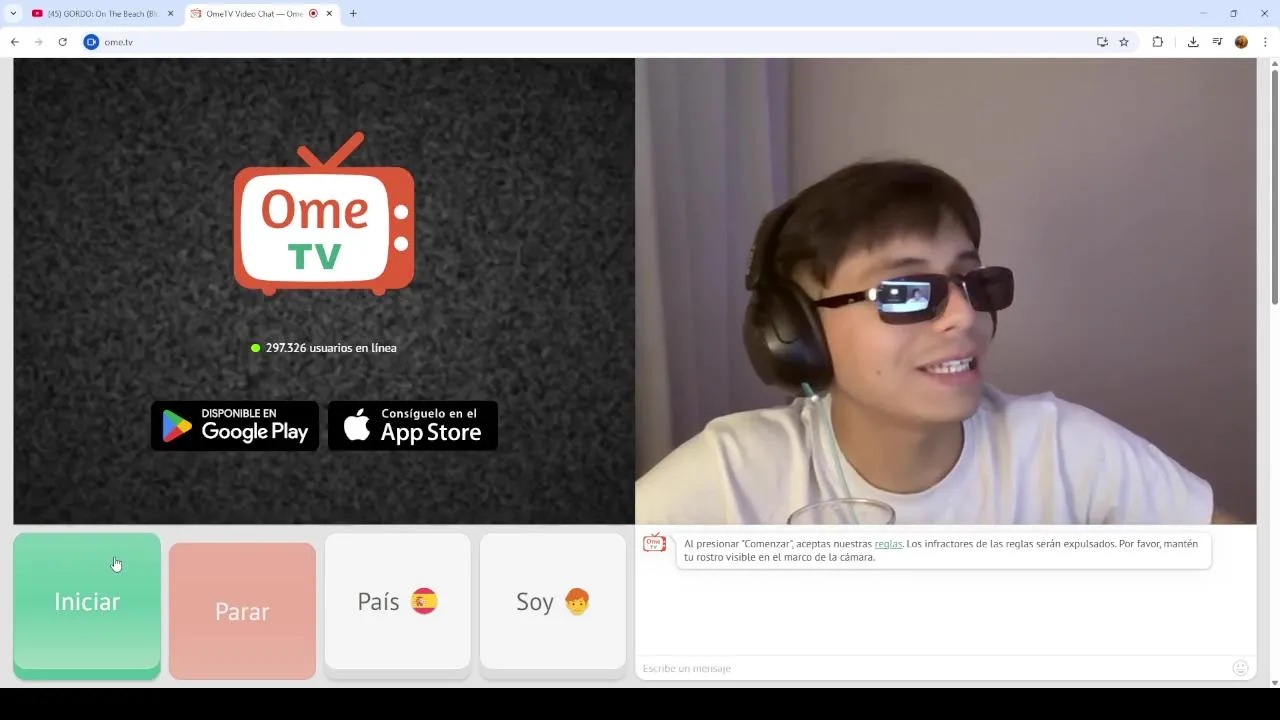Click the 297.326 usuarios en línea text

coord(331,348)
